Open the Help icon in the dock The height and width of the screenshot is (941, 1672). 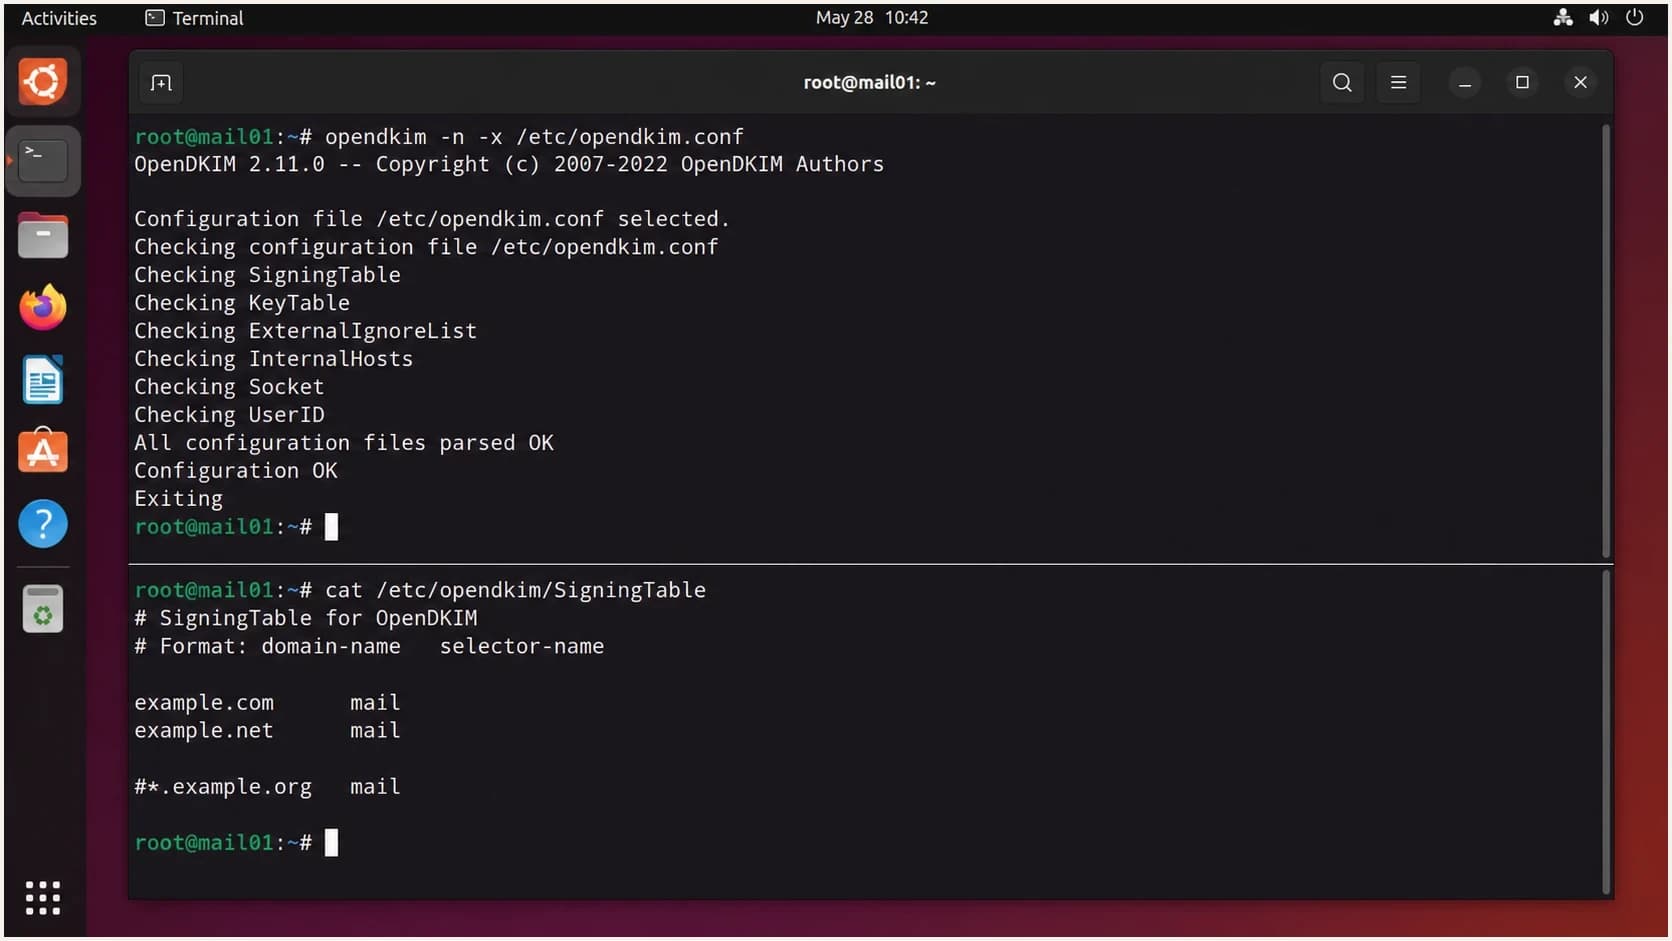43,524
